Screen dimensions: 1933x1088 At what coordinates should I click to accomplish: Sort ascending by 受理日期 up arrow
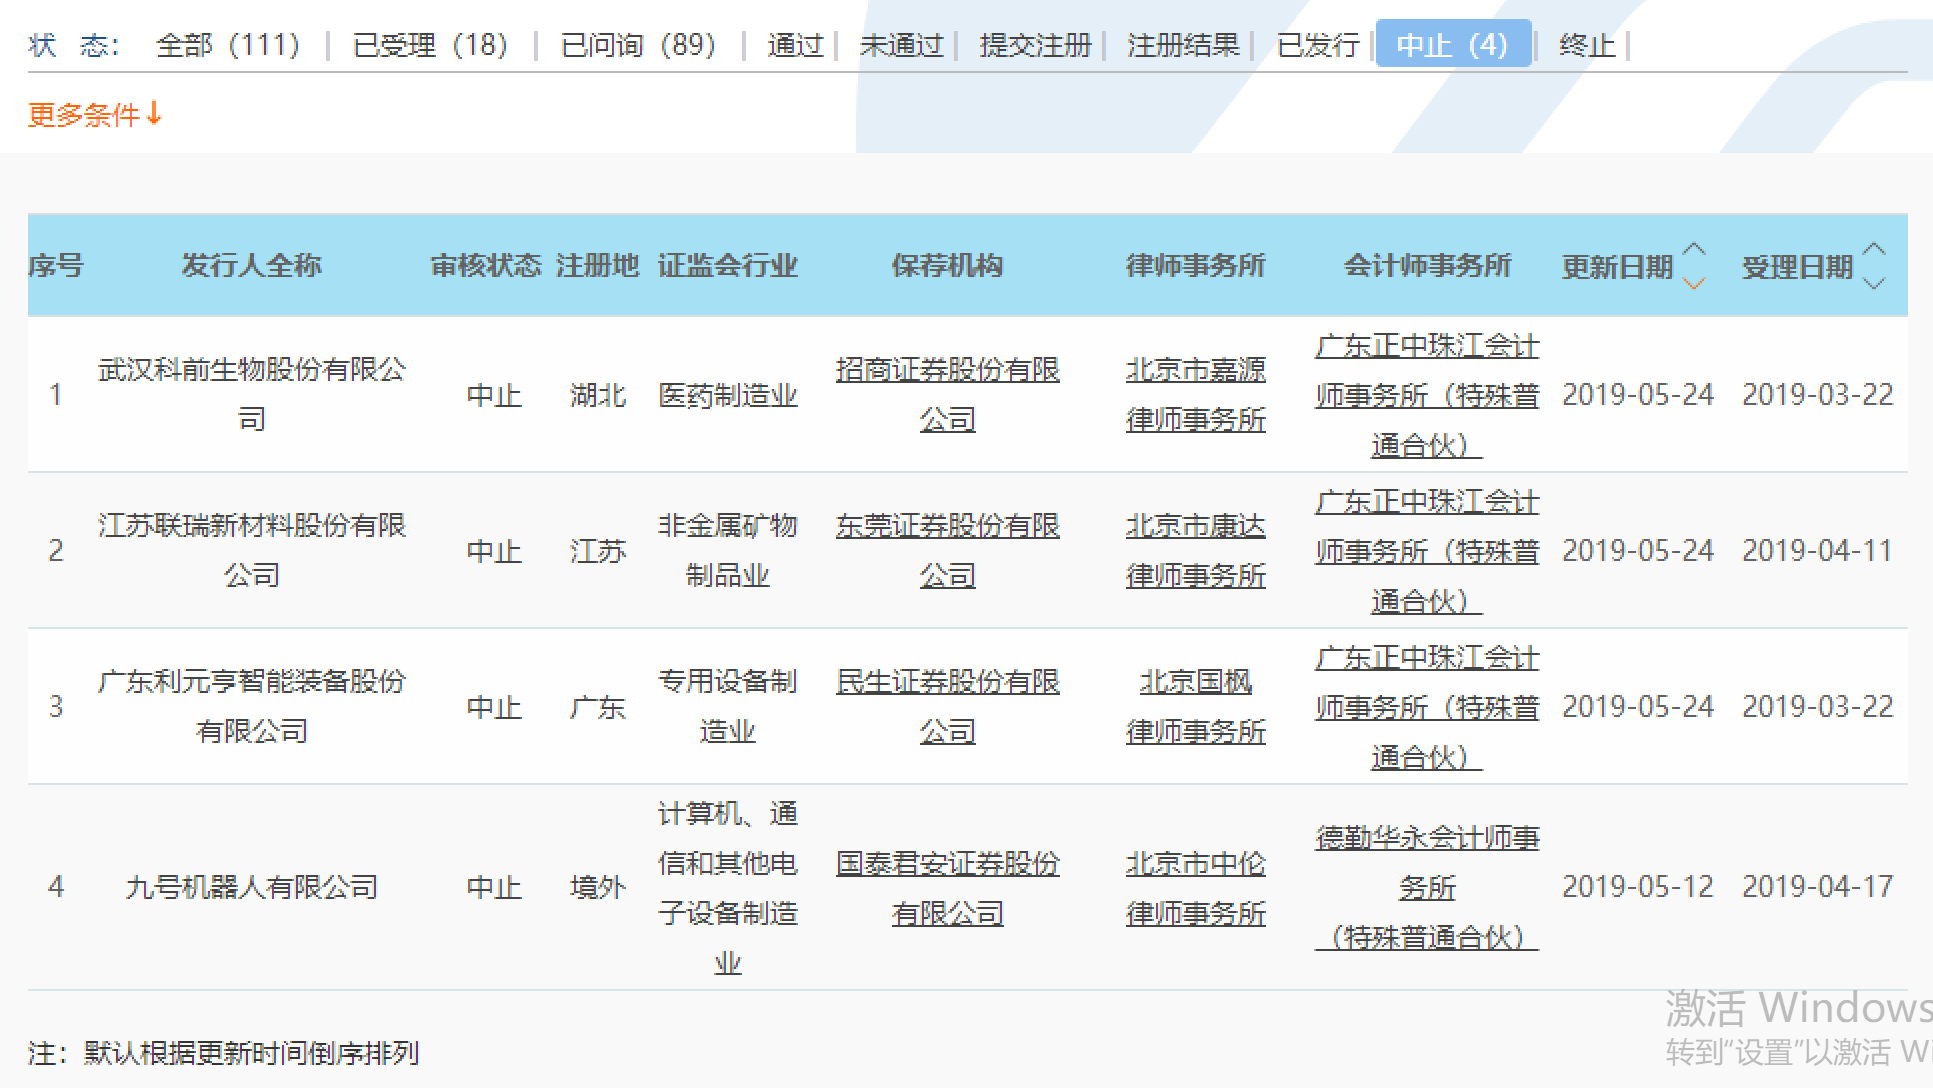click(1875, 249)
